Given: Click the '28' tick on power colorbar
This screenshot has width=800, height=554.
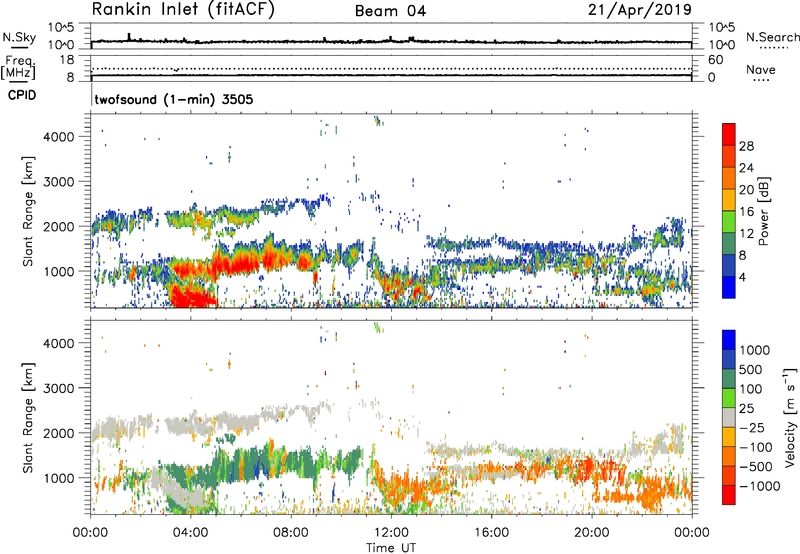Looking at the screenshot, I should (x=746, y=146).
